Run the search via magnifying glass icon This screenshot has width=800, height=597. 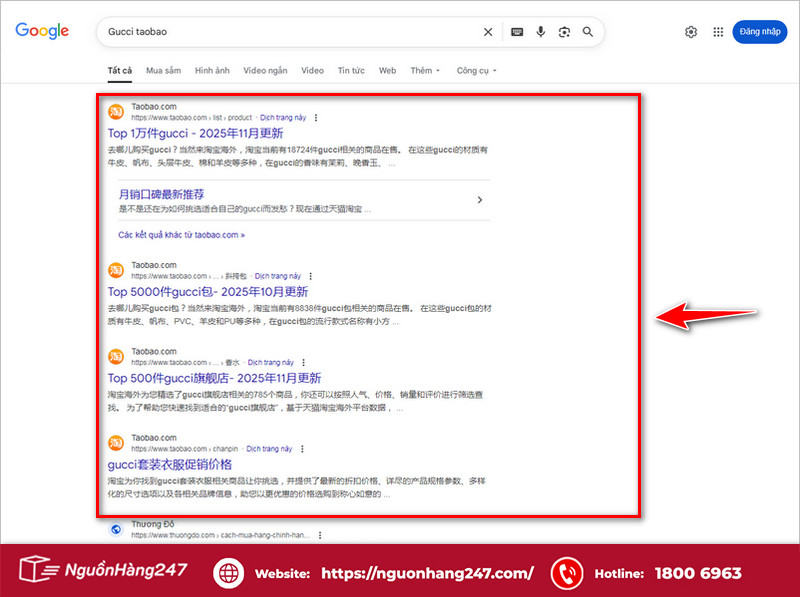pos(588,31)
